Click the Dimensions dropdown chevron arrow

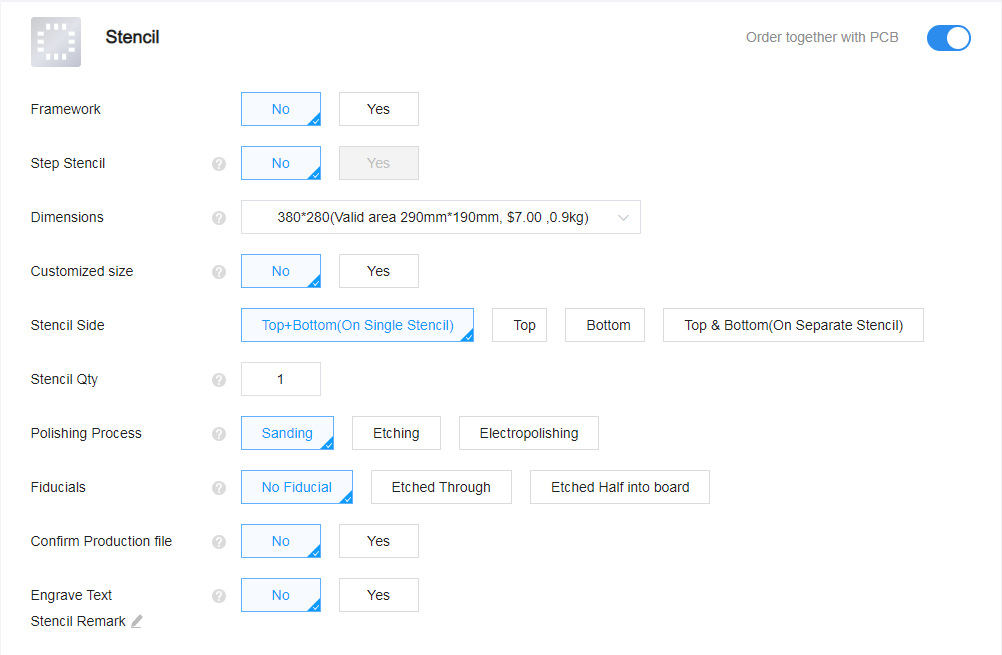click(x=623, y=218)
